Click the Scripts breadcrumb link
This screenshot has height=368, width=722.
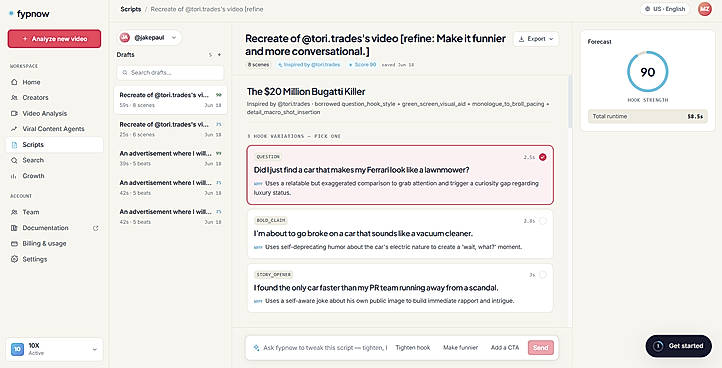coord(131,9)
